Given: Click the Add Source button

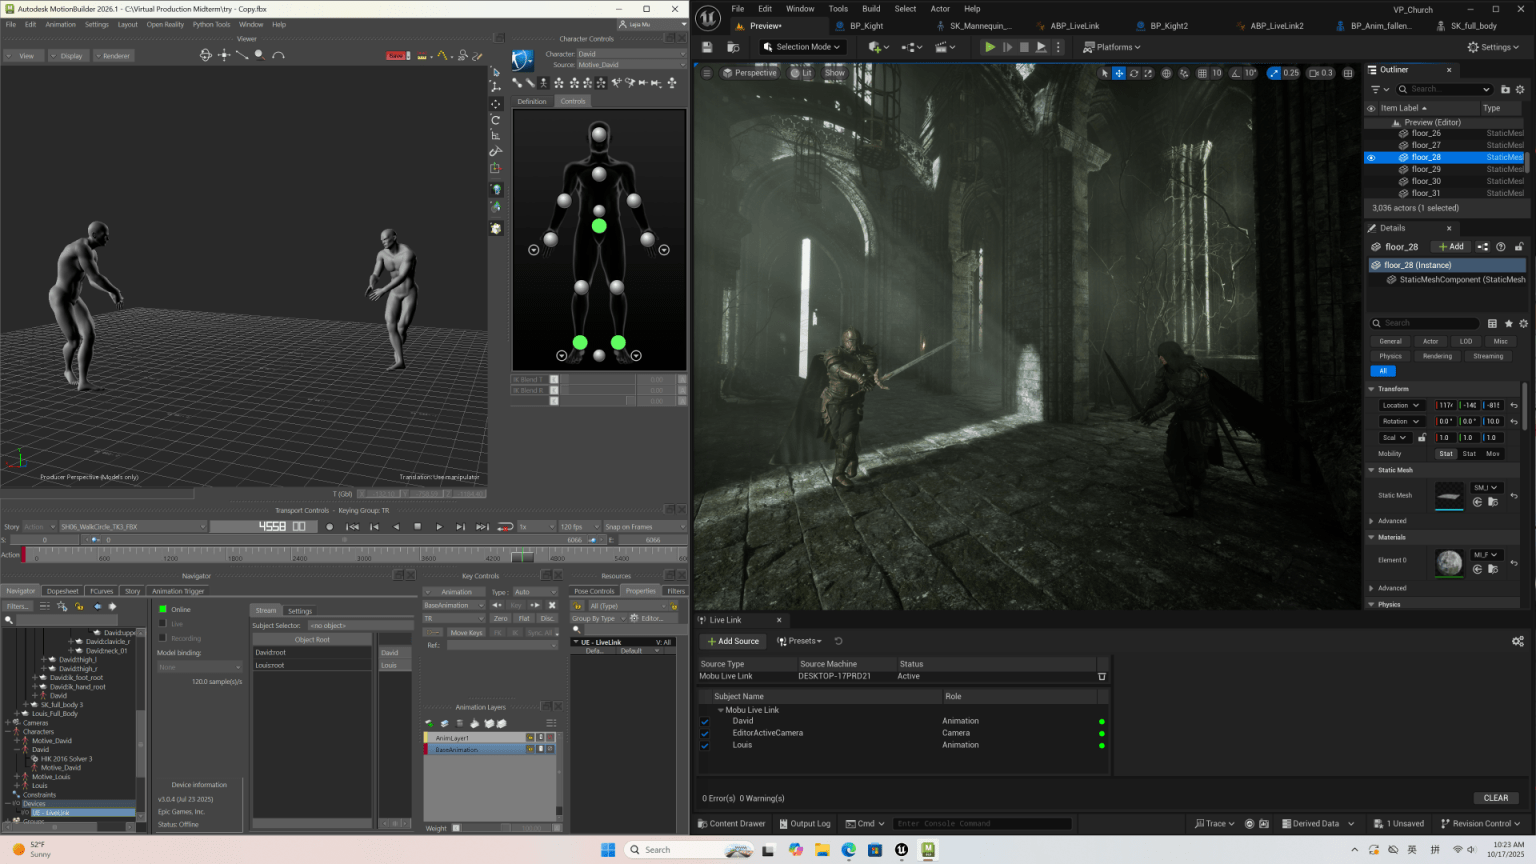Looking at the screenshot, I should click(733, 641).
